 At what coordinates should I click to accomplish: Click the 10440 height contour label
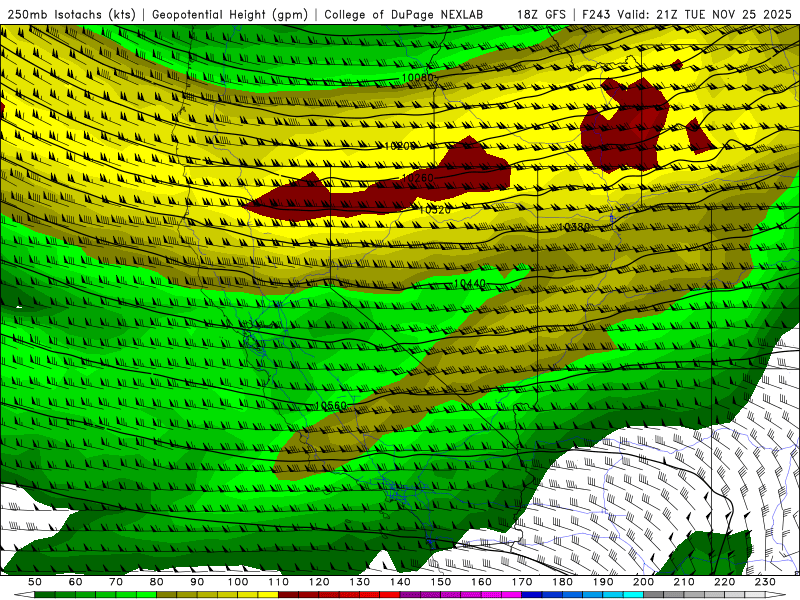click(469, 283)
